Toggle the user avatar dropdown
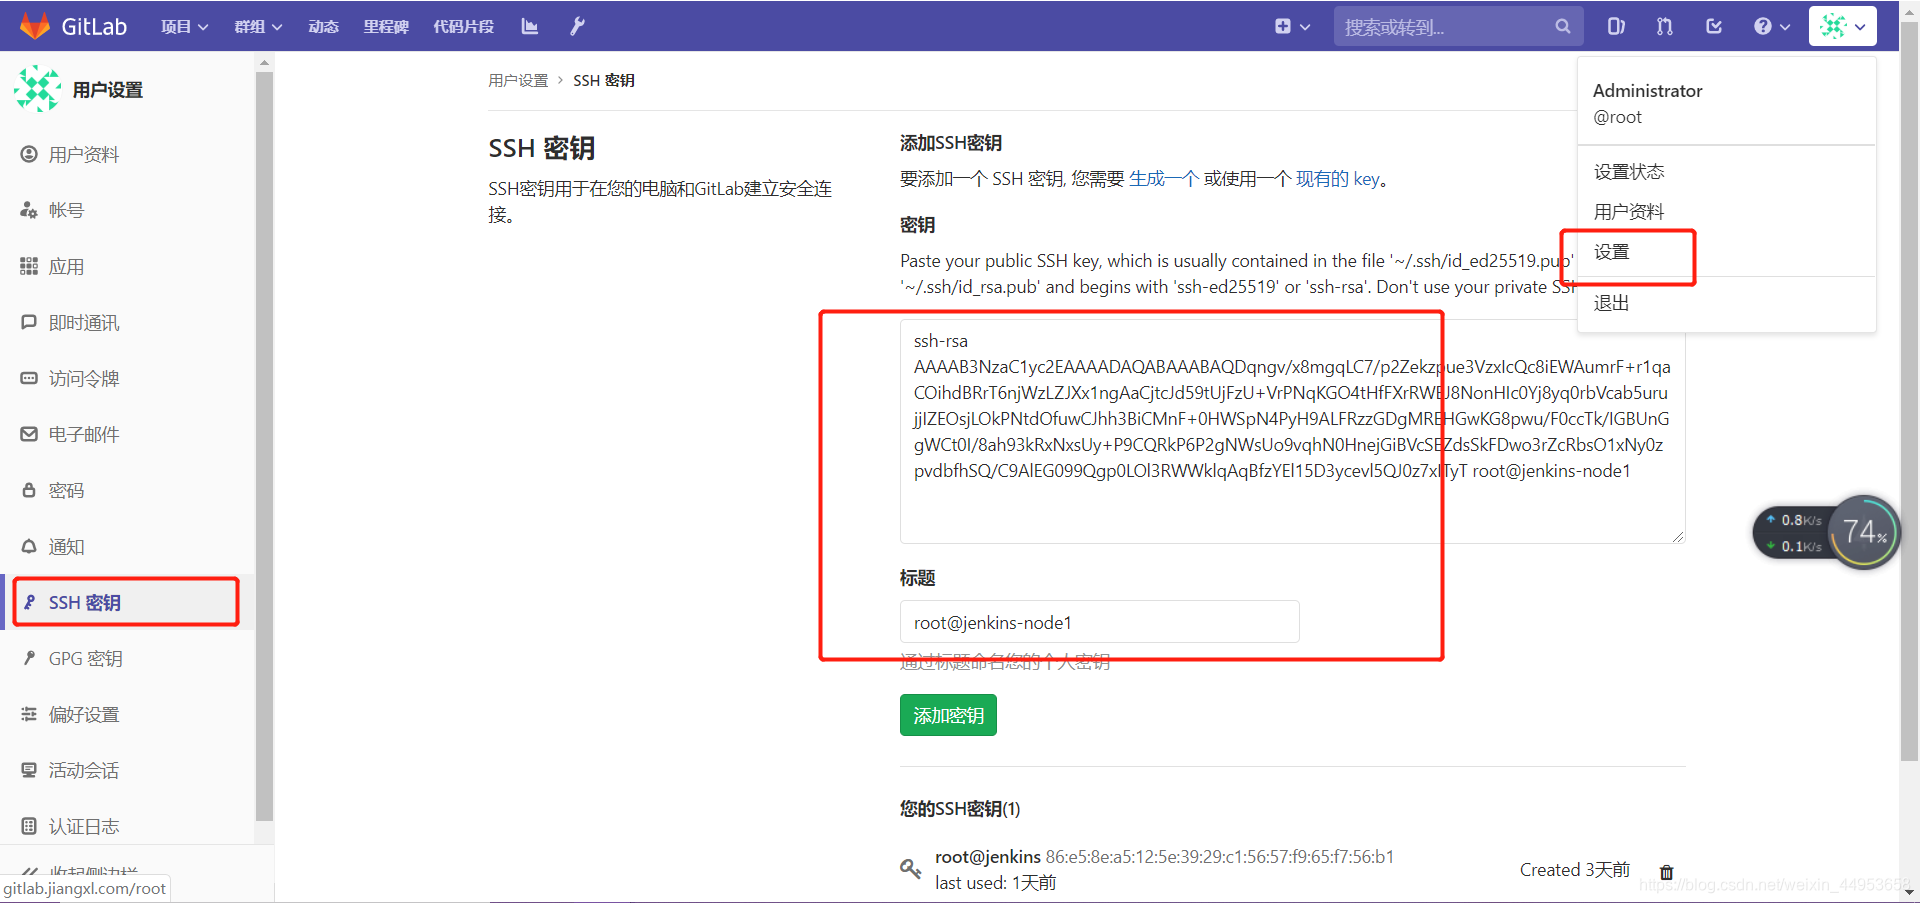Screen dimensions: 1920x903 click(1843, 27)
